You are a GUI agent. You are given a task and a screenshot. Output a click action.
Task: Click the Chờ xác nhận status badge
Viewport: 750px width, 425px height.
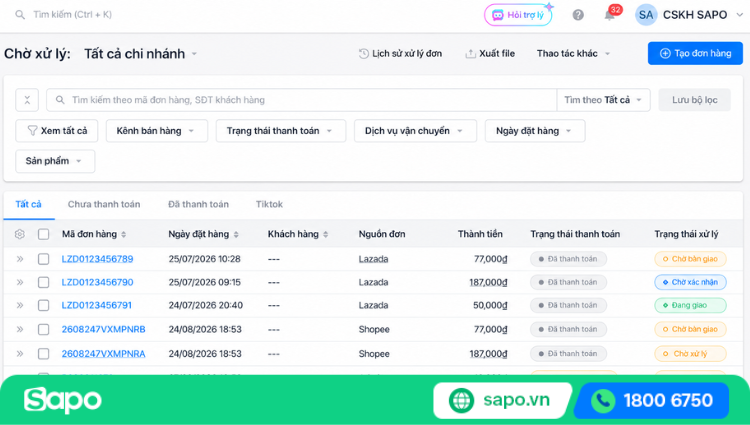[690, 282]
